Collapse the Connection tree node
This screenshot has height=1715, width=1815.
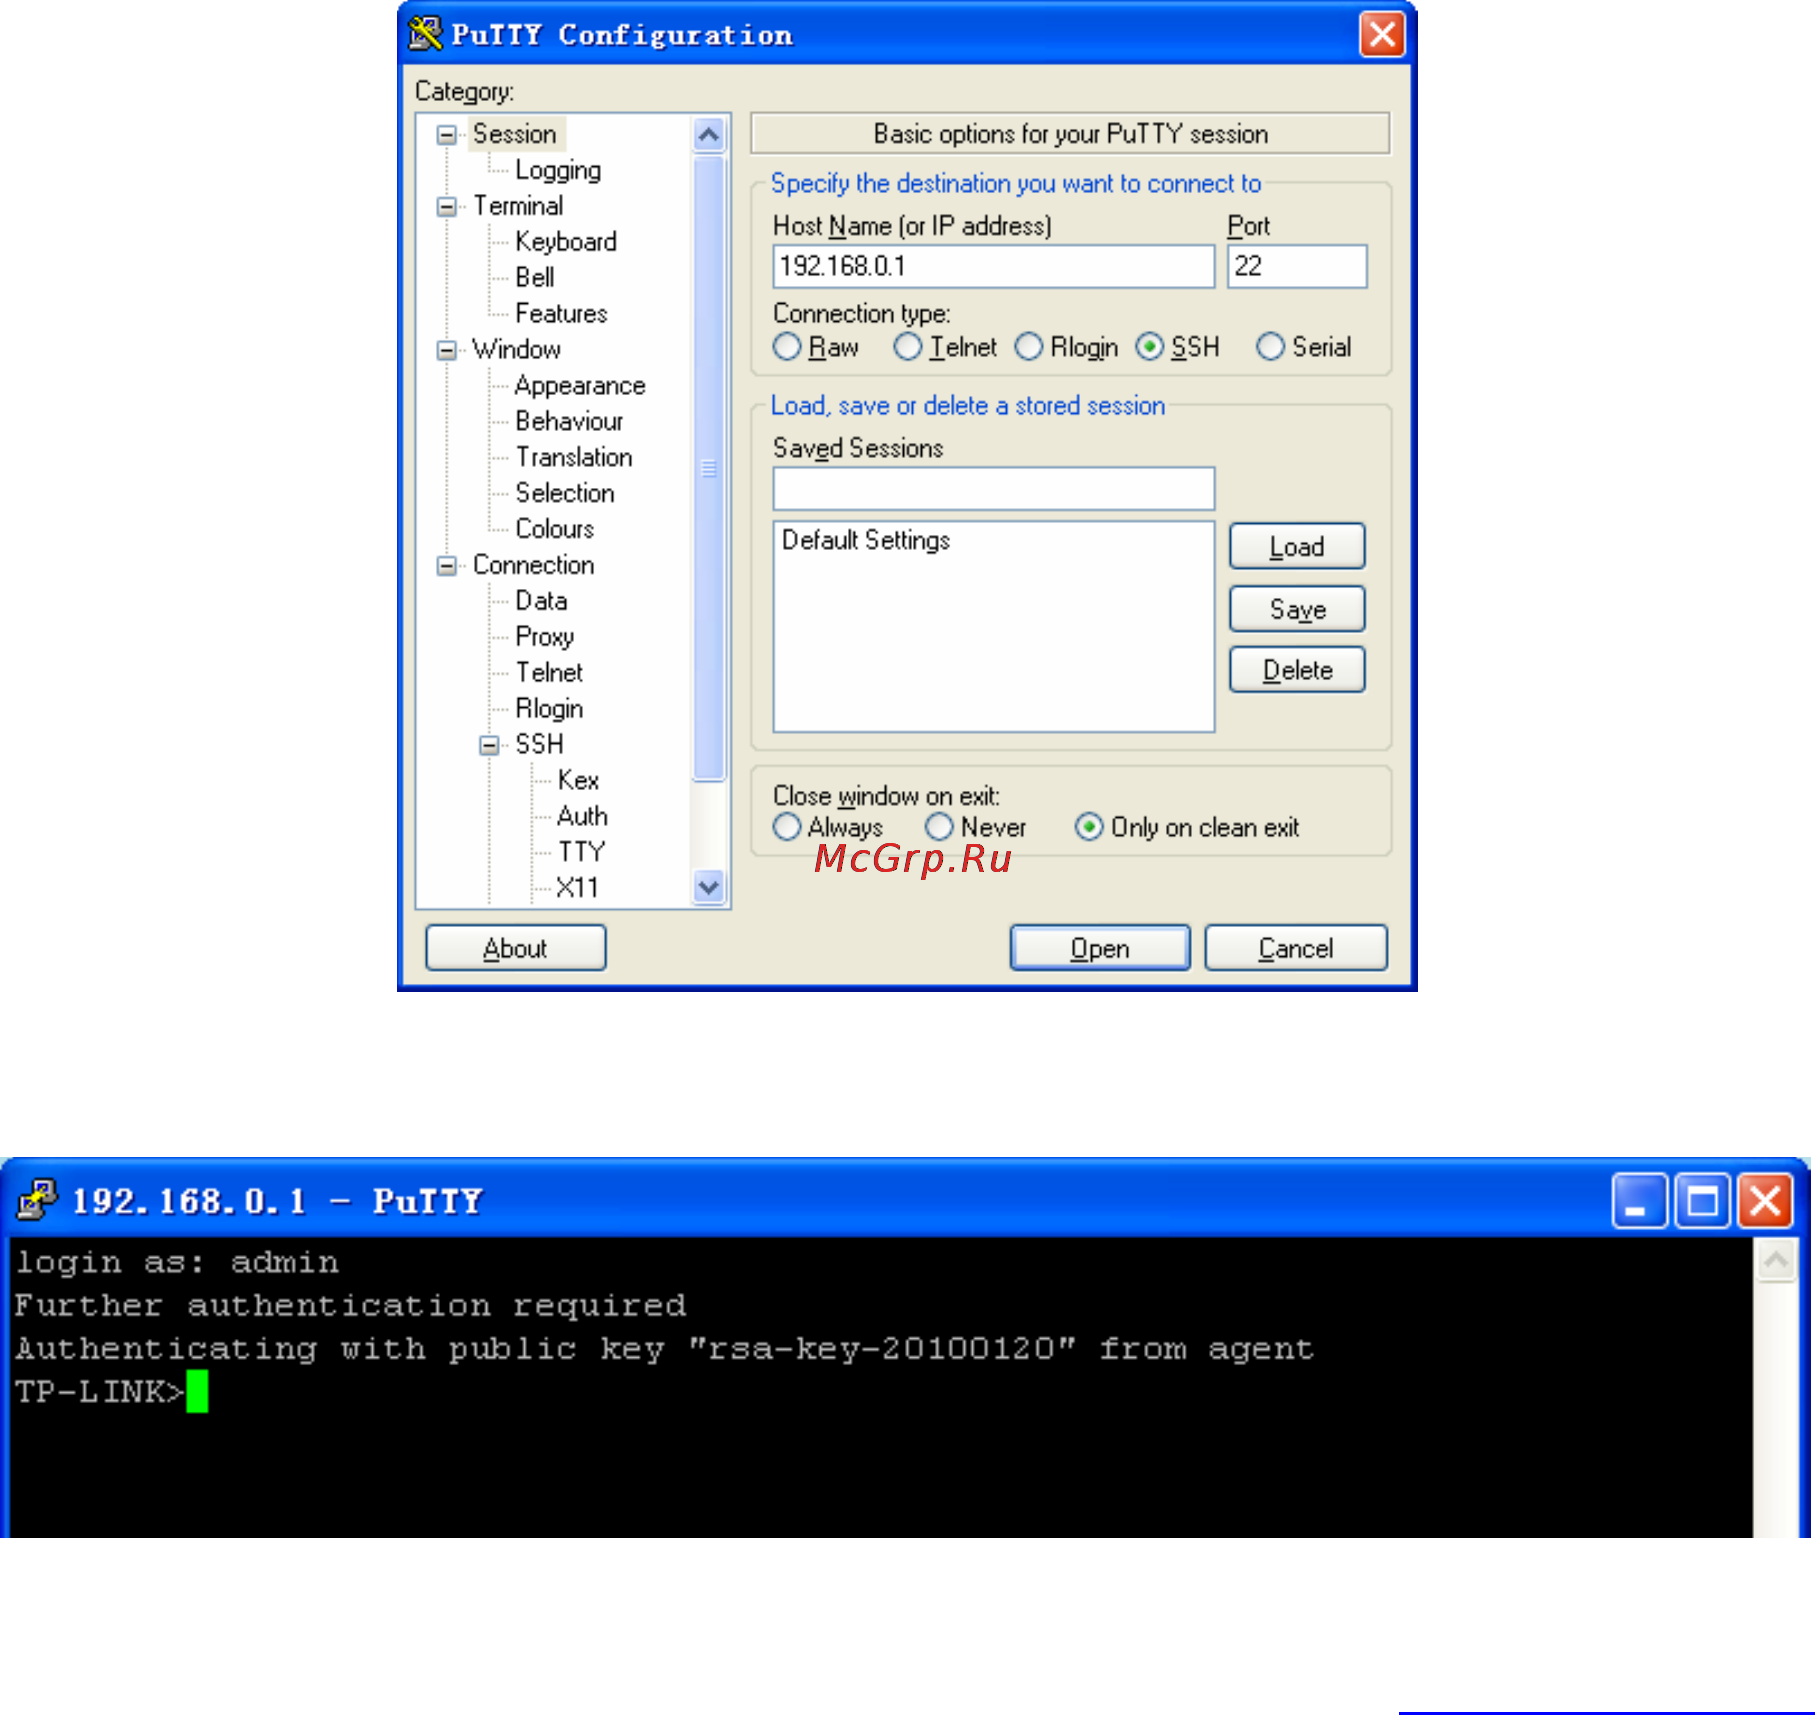coord(447,566)
